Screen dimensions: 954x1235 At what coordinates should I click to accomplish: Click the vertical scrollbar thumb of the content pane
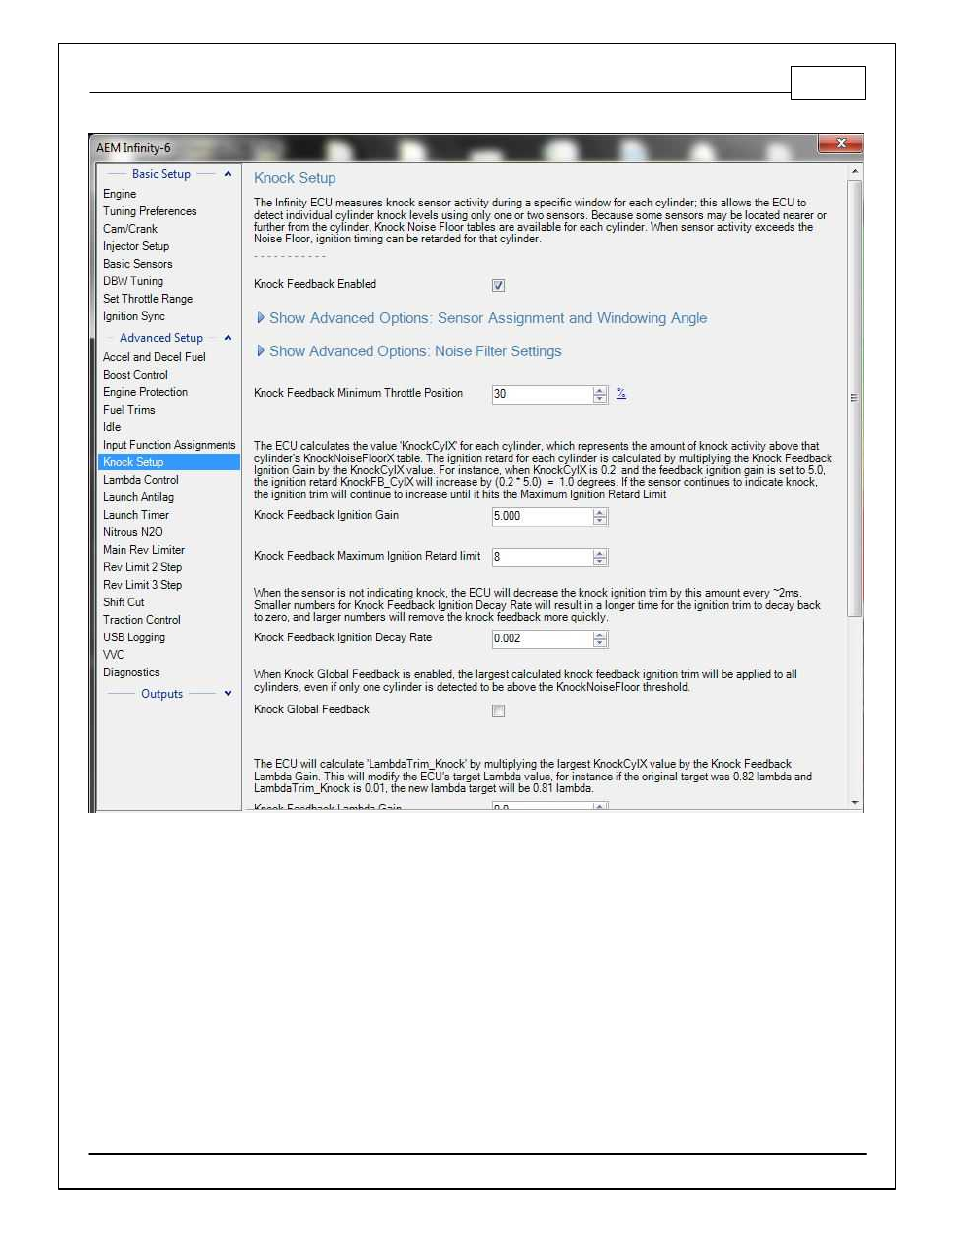(855, 398)
